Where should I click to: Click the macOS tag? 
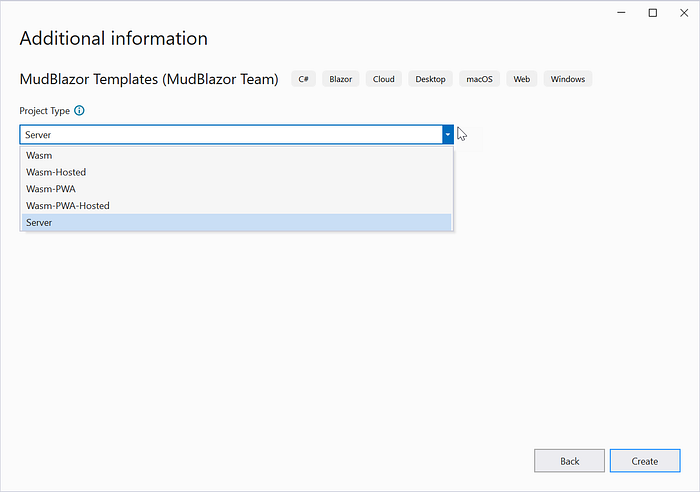[479, 79]
